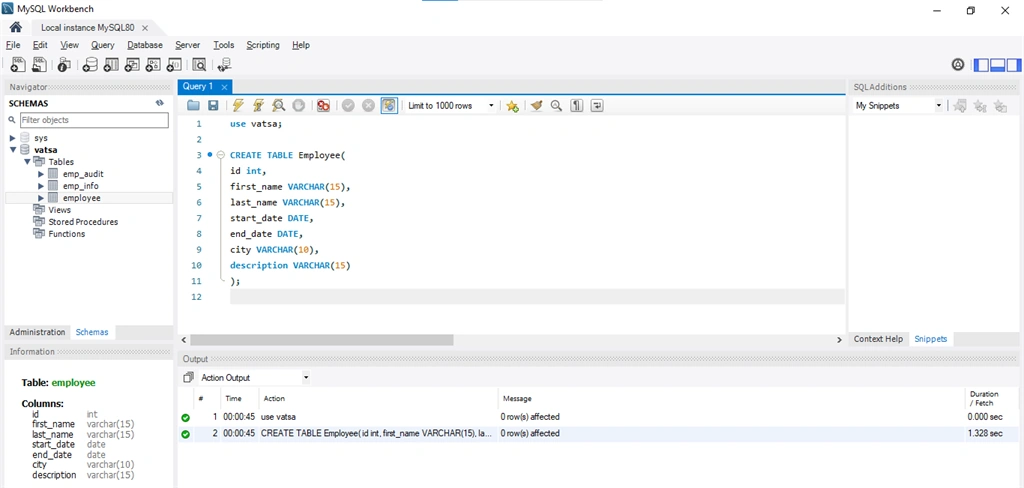
Task: Click the Beautify query broom icon
Action: coord(536,106)
